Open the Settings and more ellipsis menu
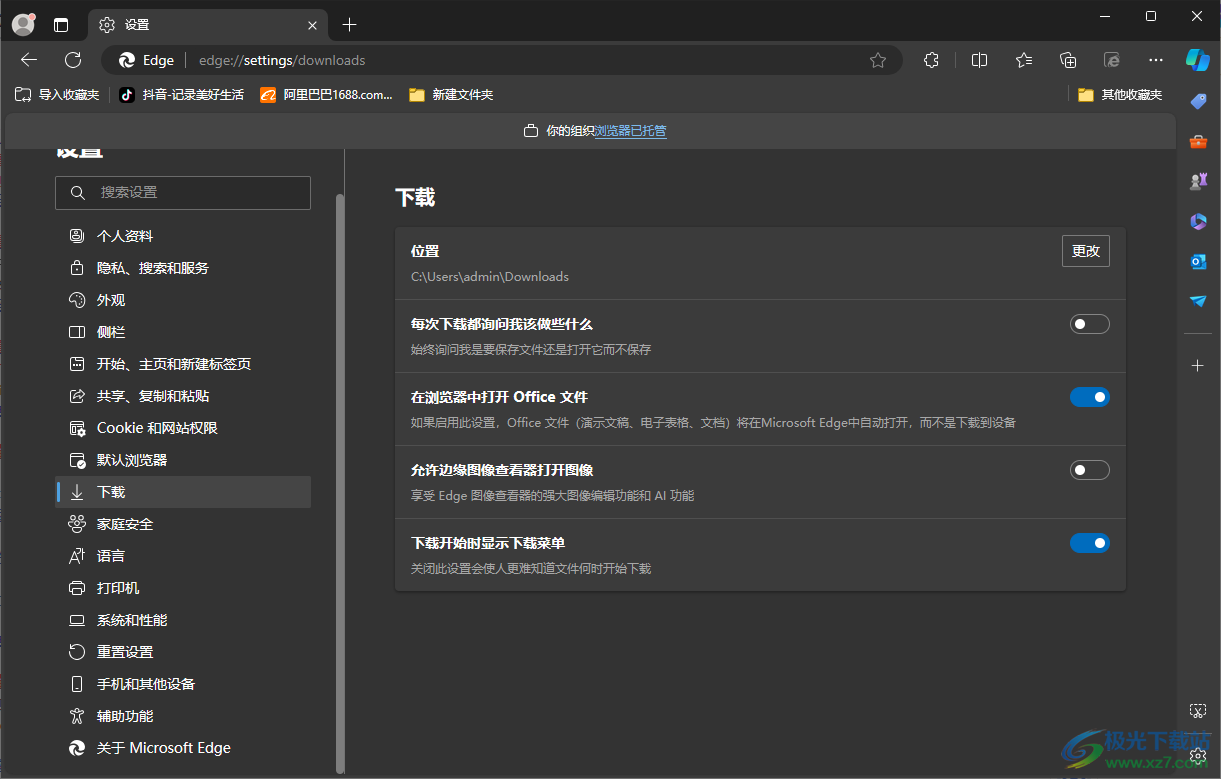This screenshot has height=779, width=1221. 1156,60
